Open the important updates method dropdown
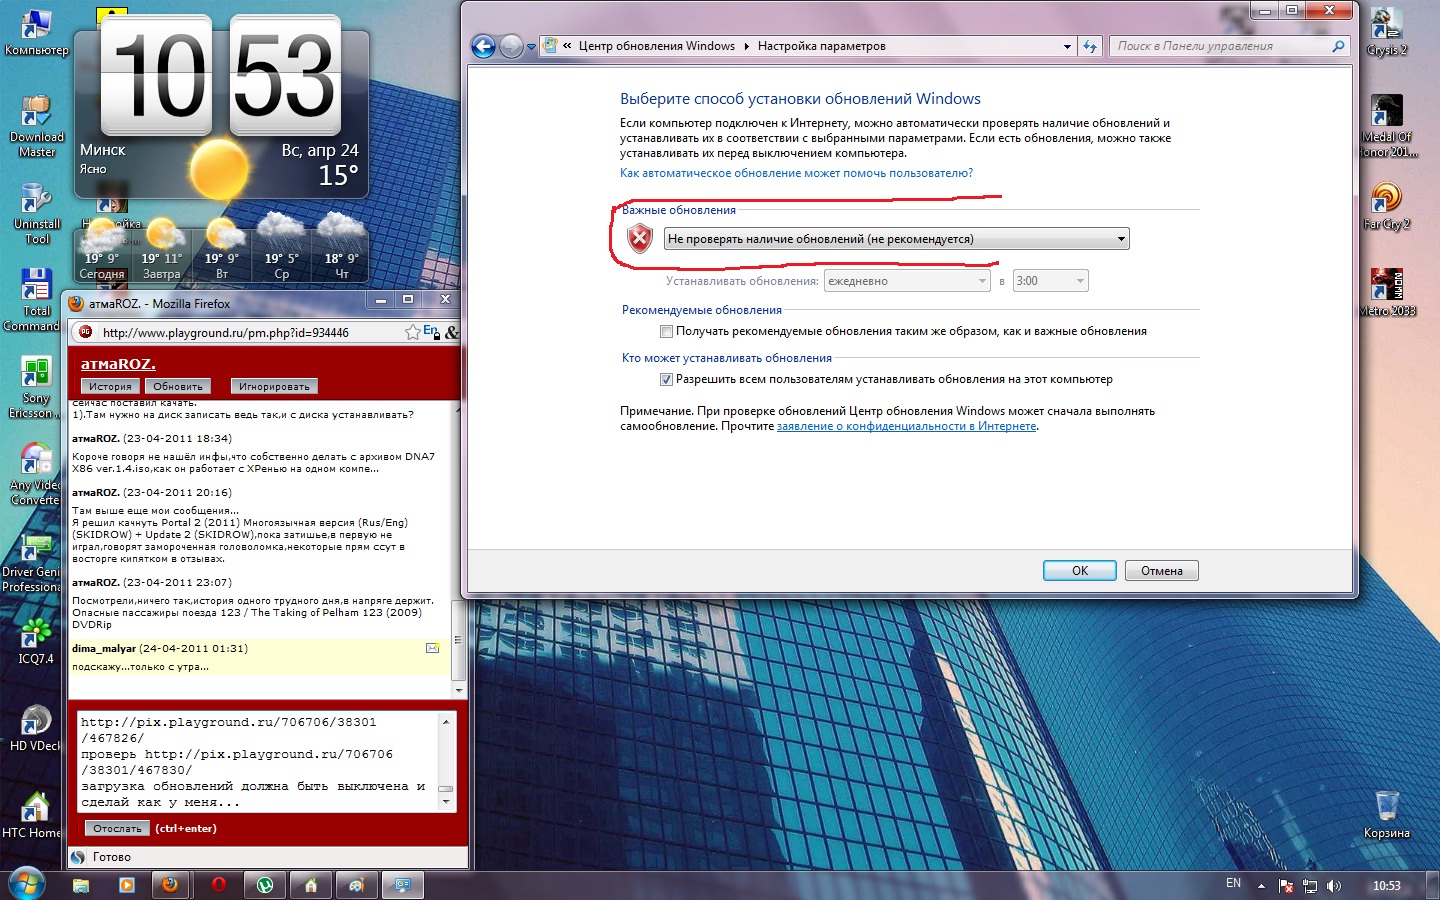 click(897, 239)
